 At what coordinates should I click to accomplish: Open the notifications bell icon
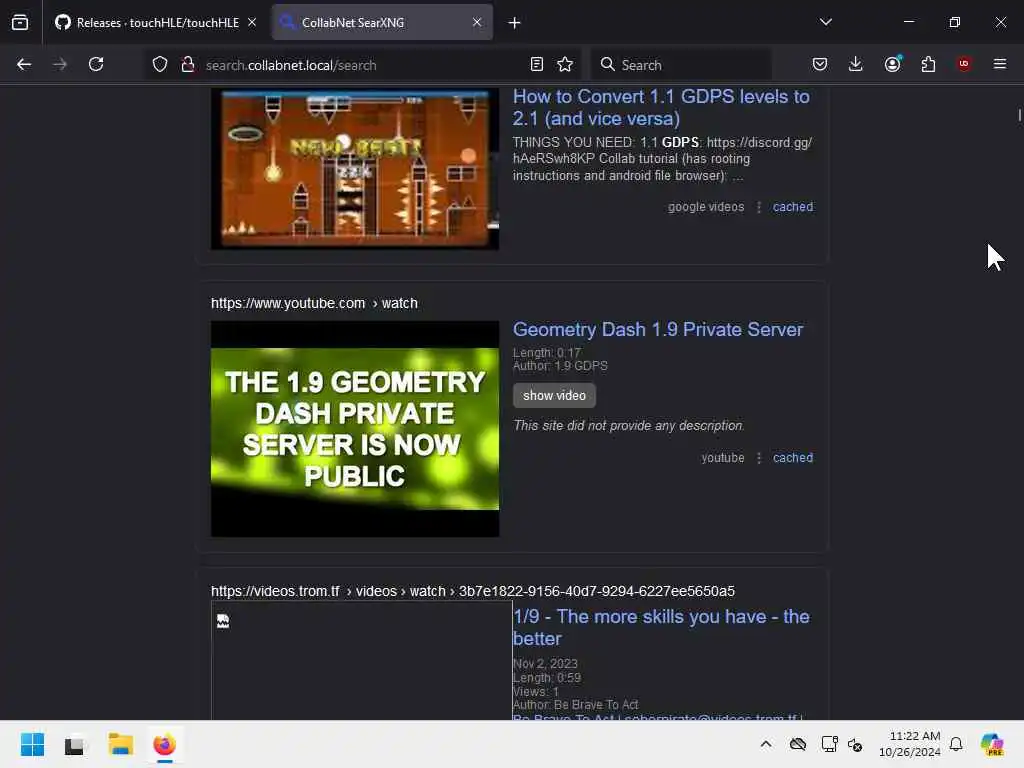(956, 744)
